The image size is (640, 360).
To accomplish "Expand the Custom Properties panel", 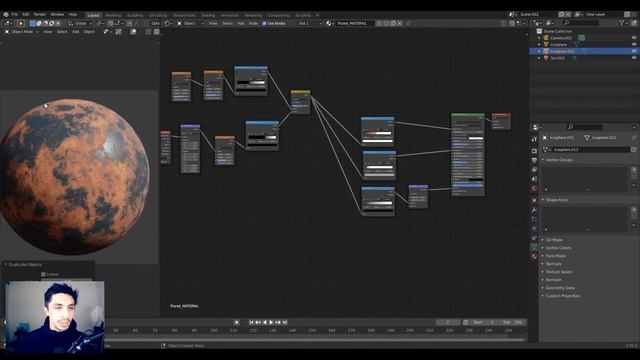I will [562, 296].
